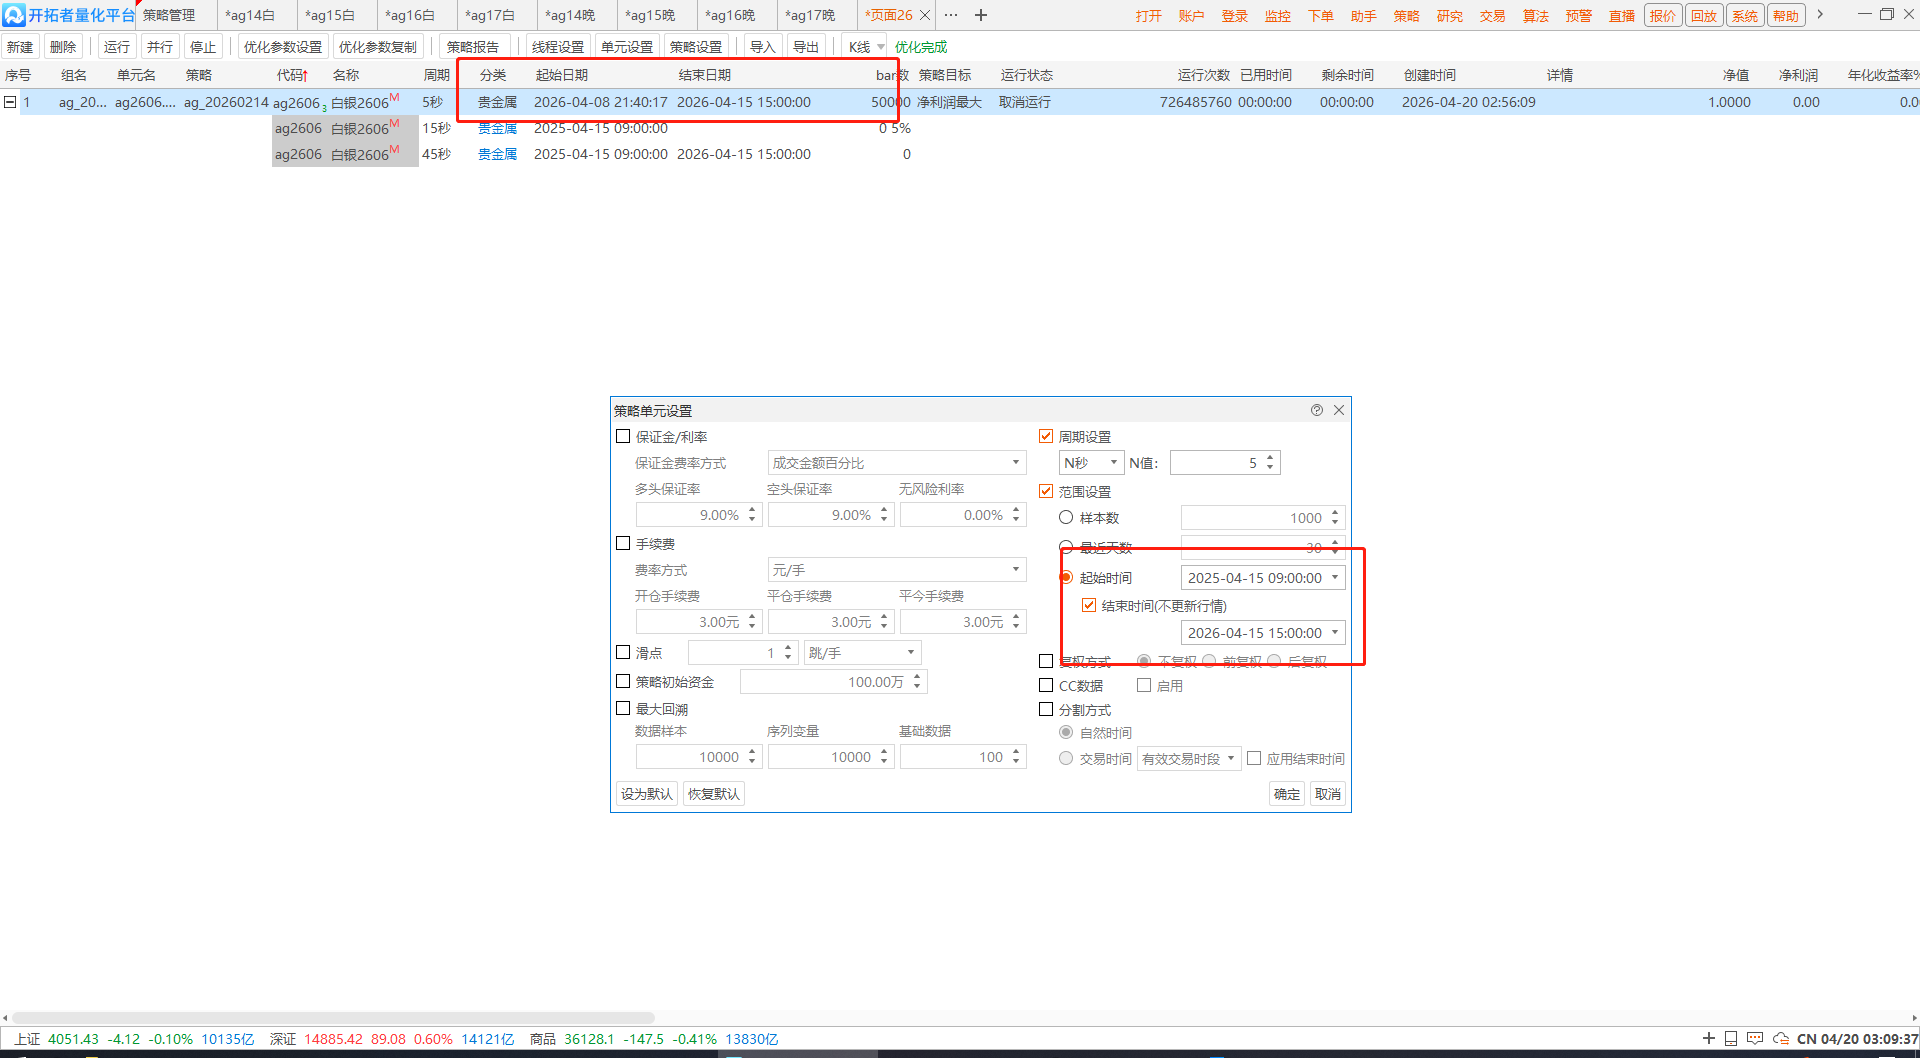The image size is (1920, 1058).
Task: Click the plus icon in bottom status bar
Action: [1708, 1039]
